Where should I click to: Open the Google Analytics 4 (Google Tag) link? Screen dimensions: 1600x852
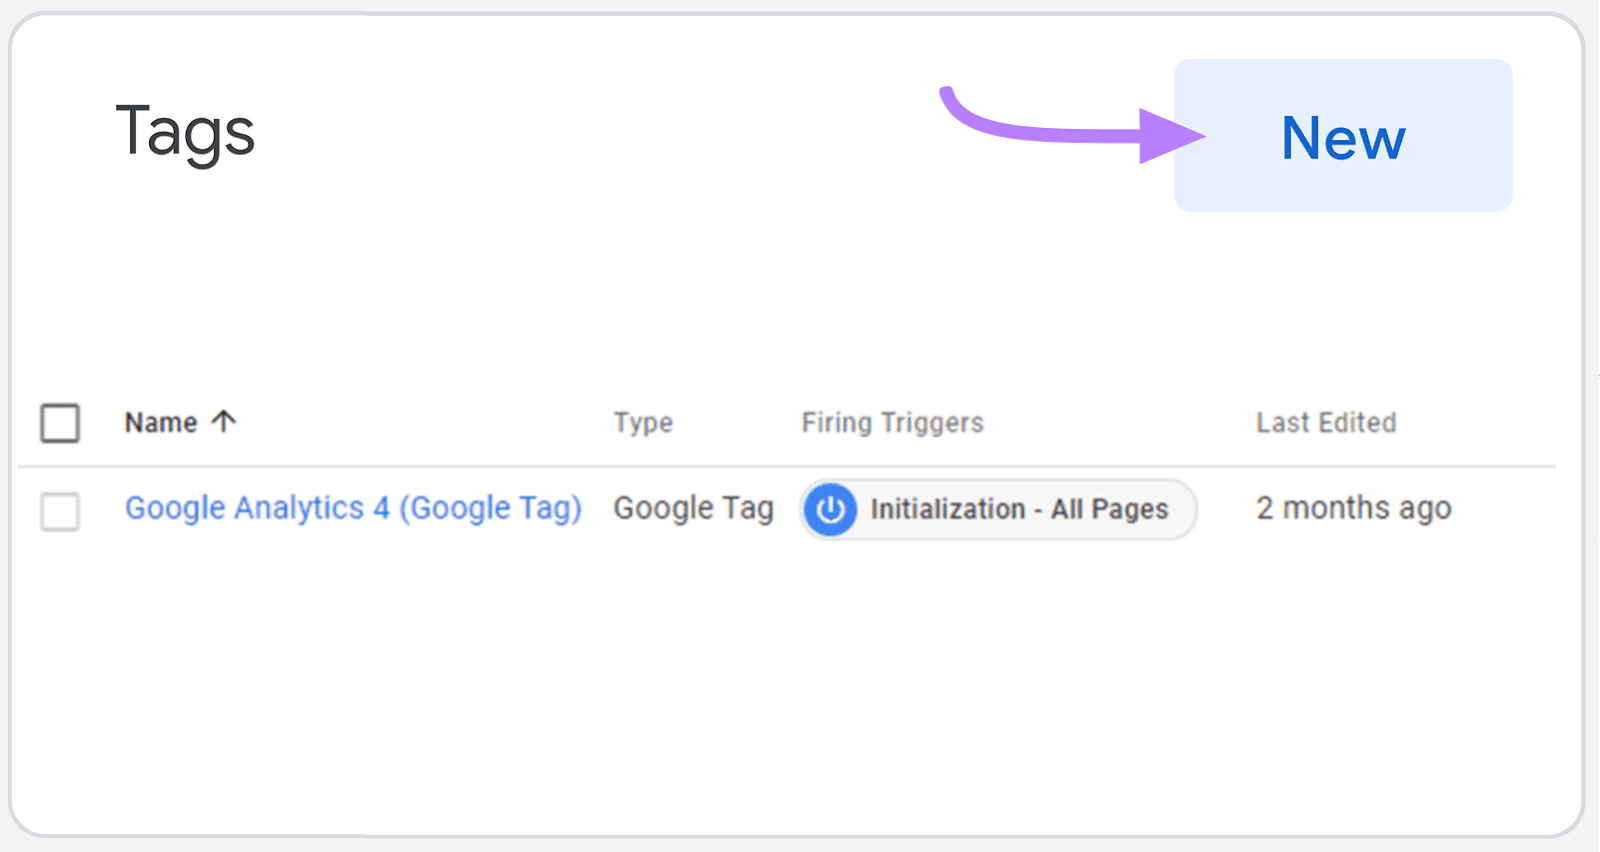tap(354, 508)
